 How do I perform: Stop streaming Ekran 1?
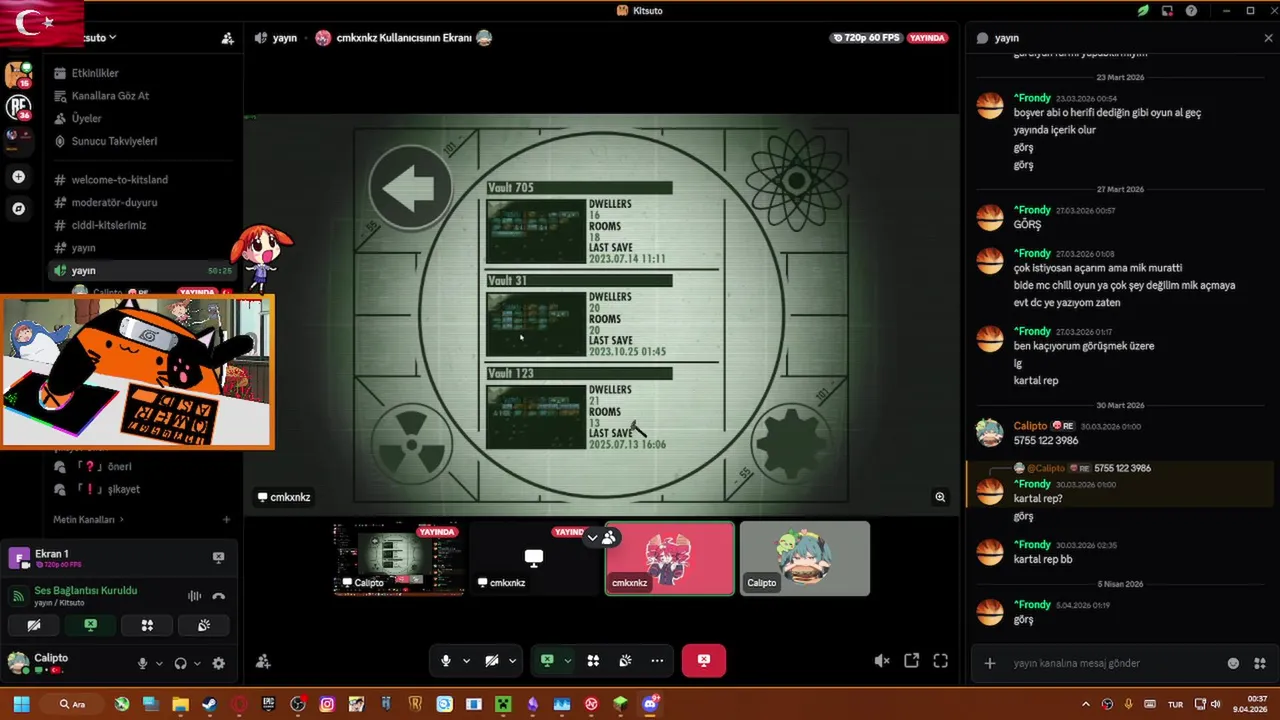[219, 557]
